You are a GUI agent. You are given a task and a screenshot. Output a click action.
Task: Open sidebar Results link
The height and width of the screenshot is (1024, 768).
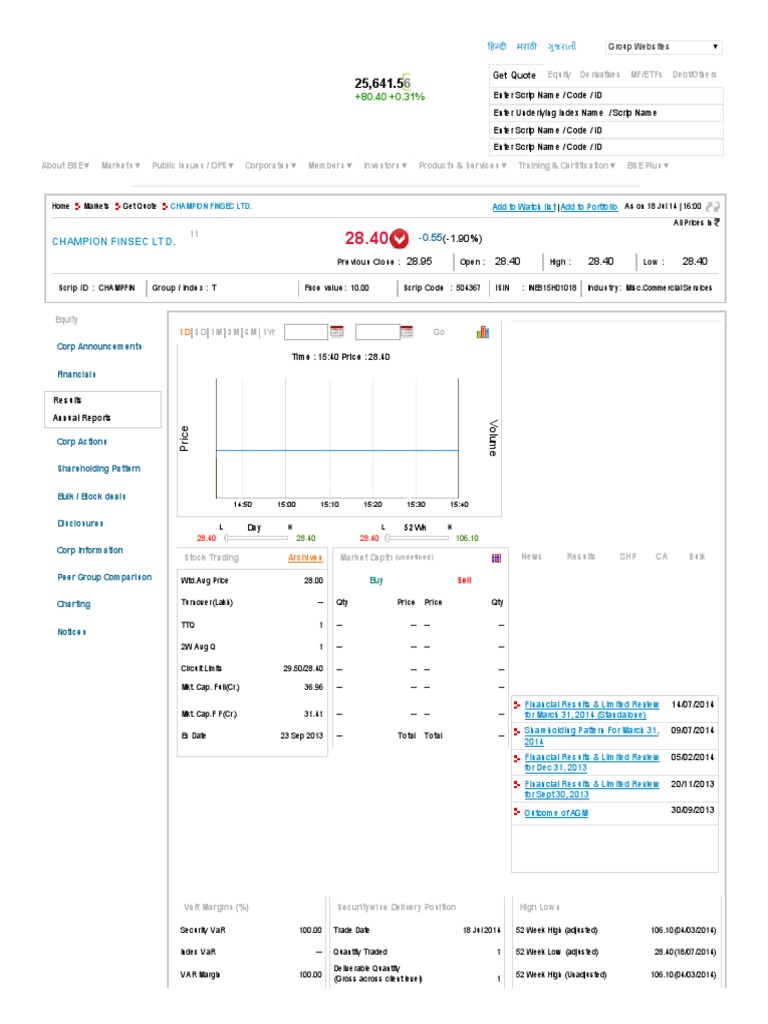(67, 400)
